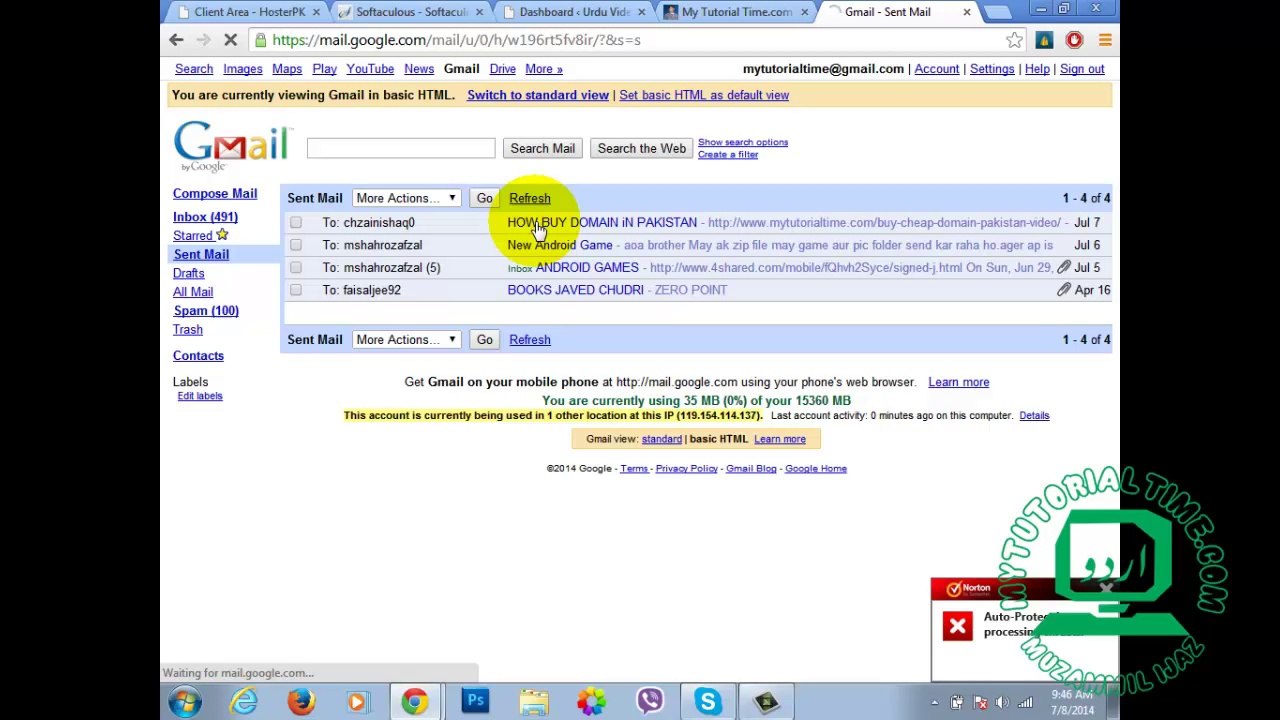This screenshot has height=720, width=1280.
Task: Open BOOKS JAVED CHUDRI message
Action: pyautogui.click(x=575, y=290)
